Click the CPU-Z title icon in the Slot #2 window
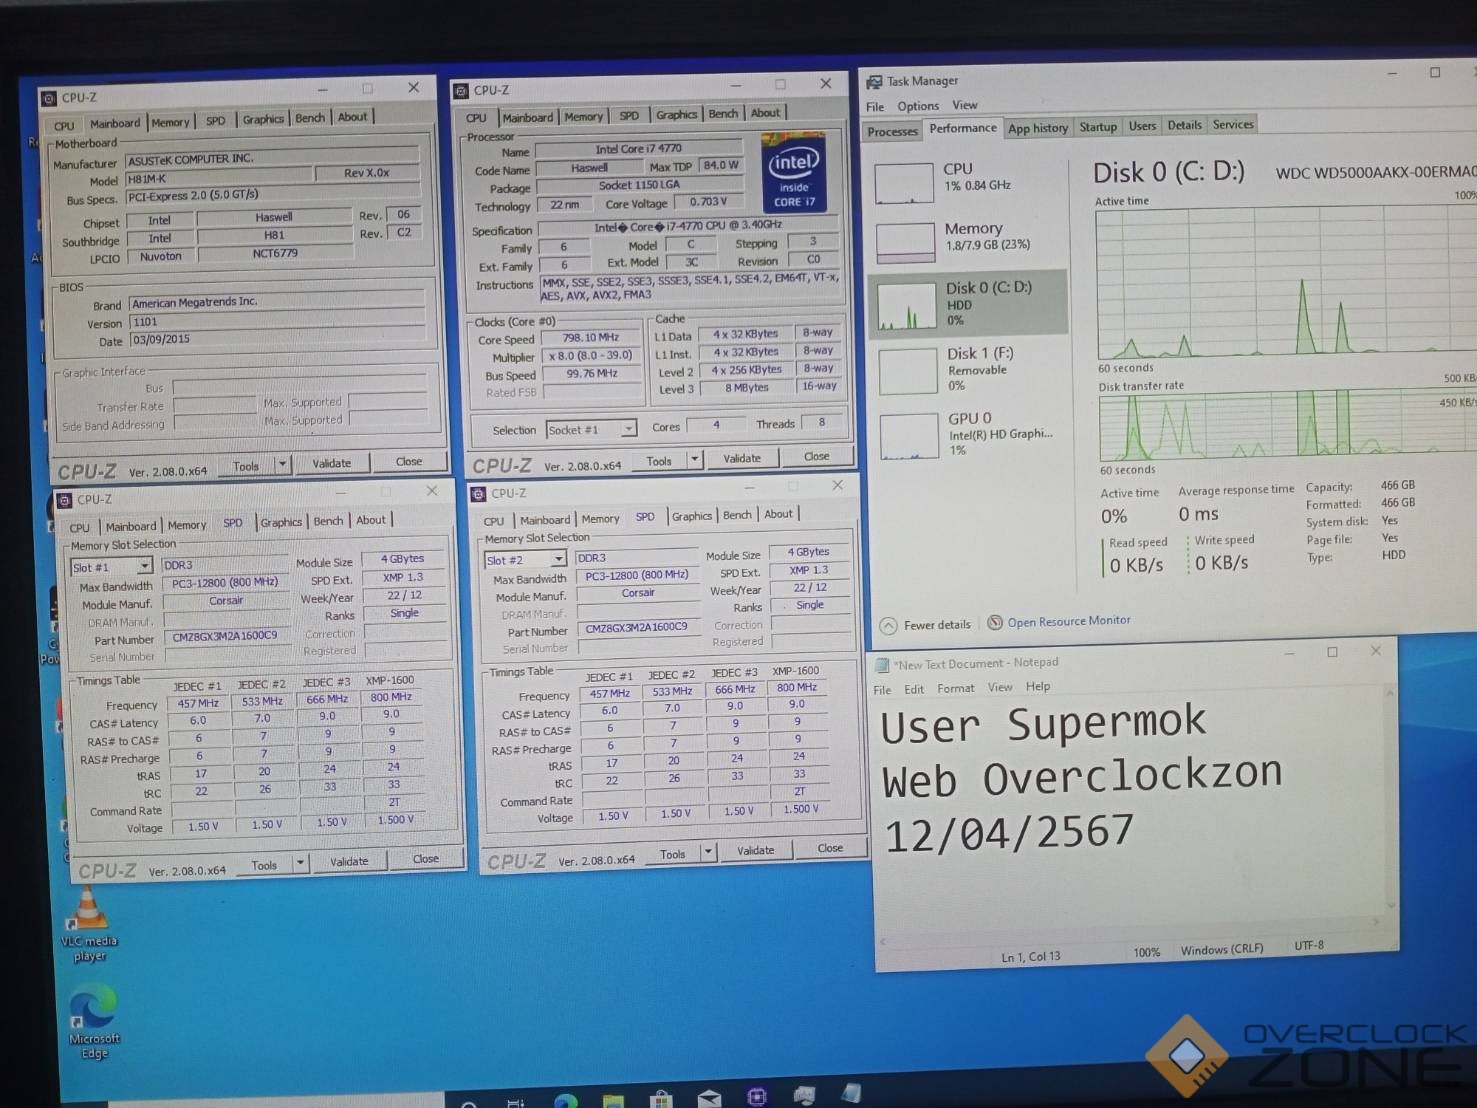 click(x=478, y=494)
